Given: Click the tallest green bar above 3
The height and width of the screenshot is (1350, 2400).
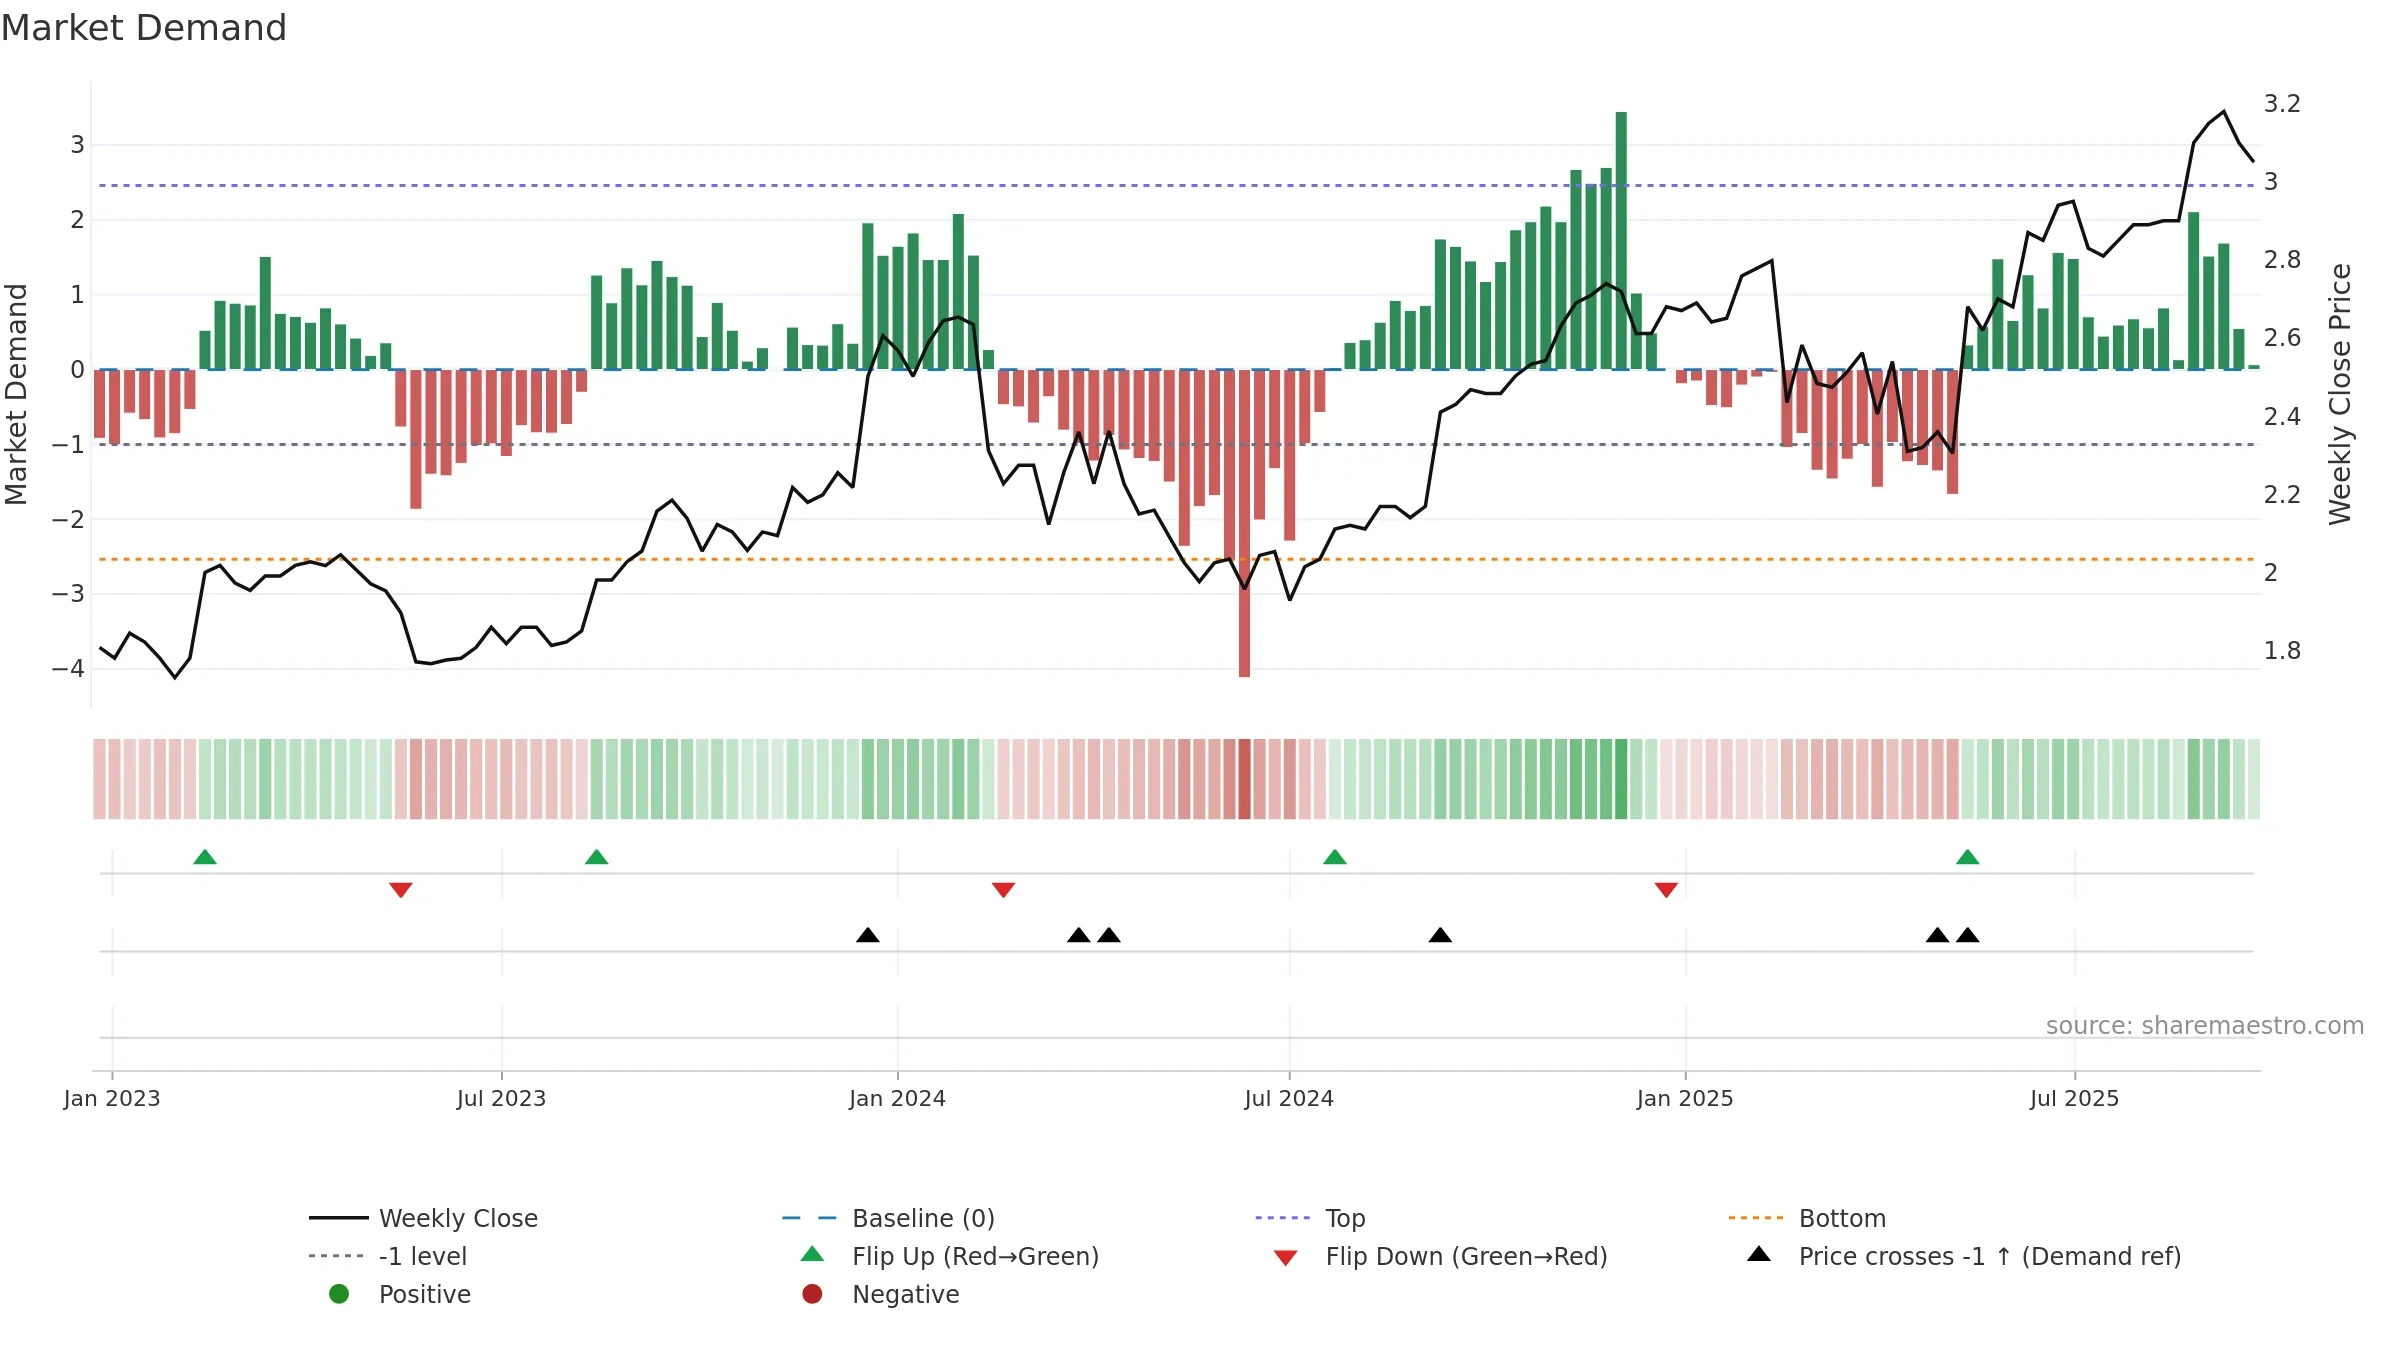Looking at the screenshot, I should pyautogui.click(x=1621, y=241).
